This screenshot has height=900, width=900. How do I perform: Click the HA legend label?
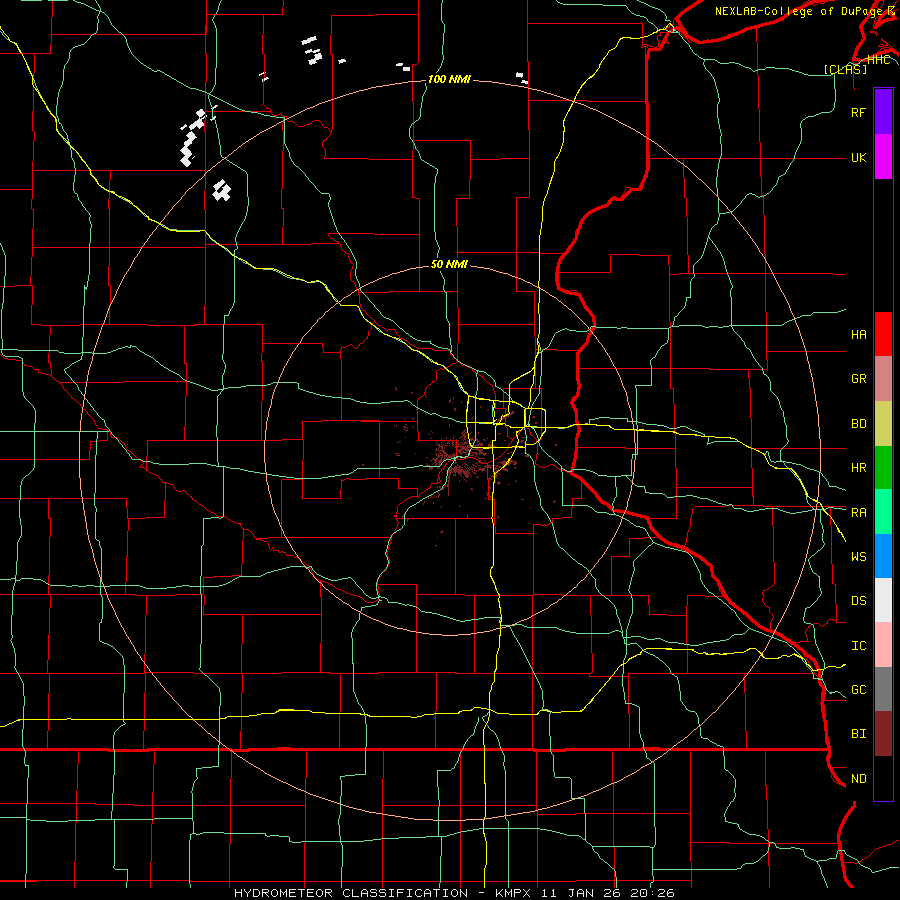pos(858,334)
